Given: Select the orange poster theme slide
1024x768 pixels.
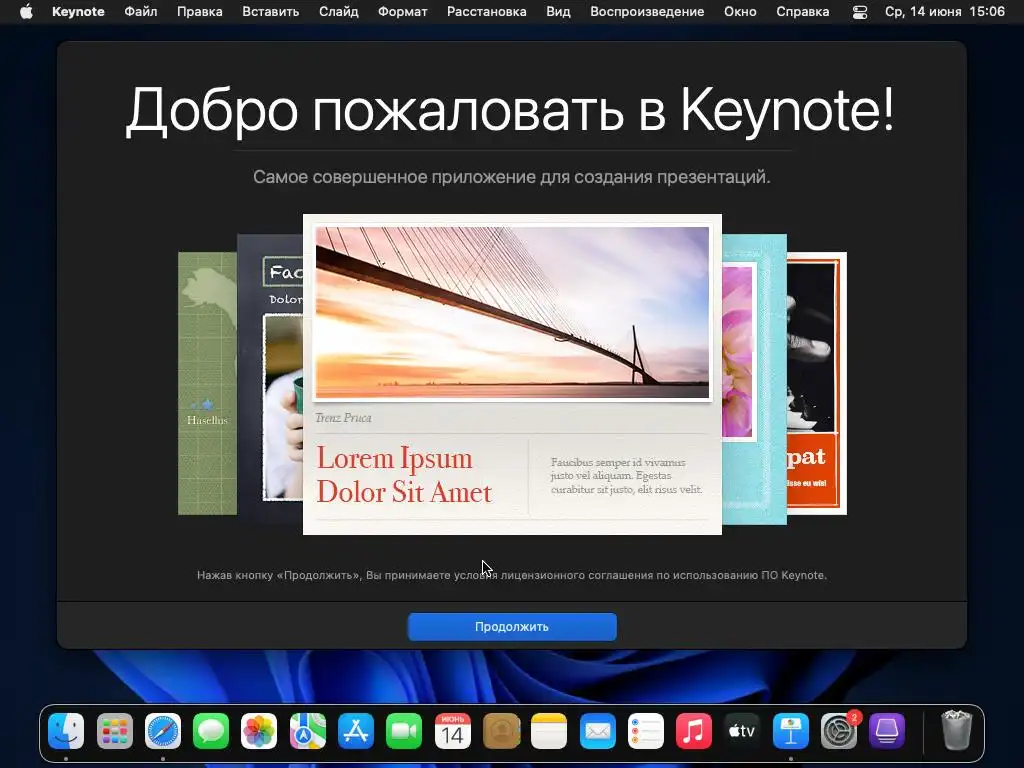Looking at the screenshot, I should pos(817,383).
